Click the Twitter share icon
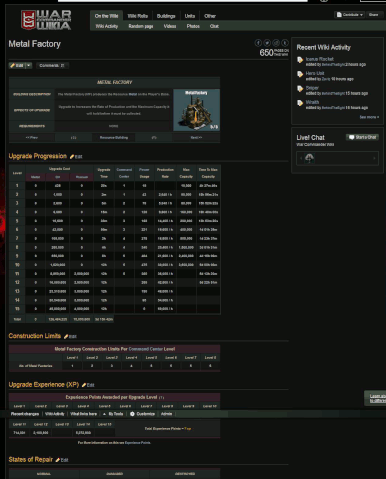This screenshot has height=479, width=386. point(267,43)
